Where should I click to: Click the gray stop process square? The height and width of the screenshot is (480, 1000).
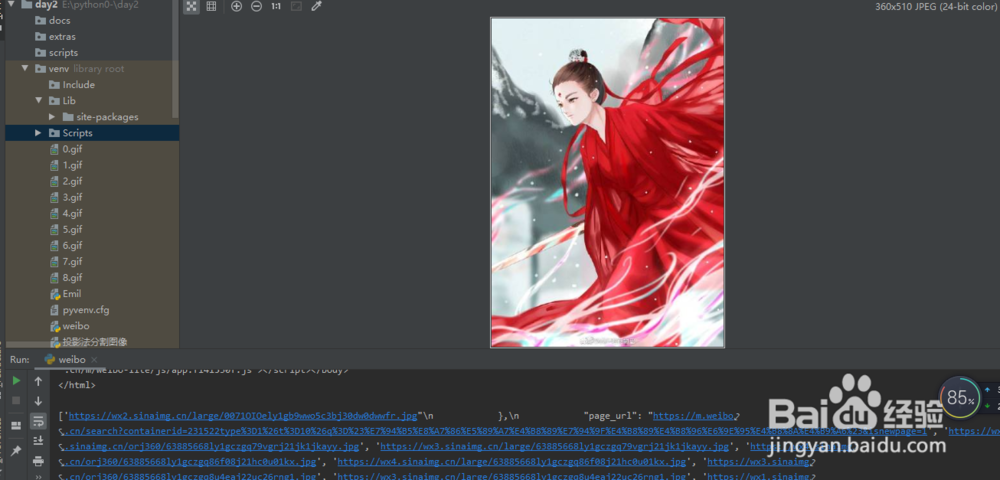pos(17,400)
